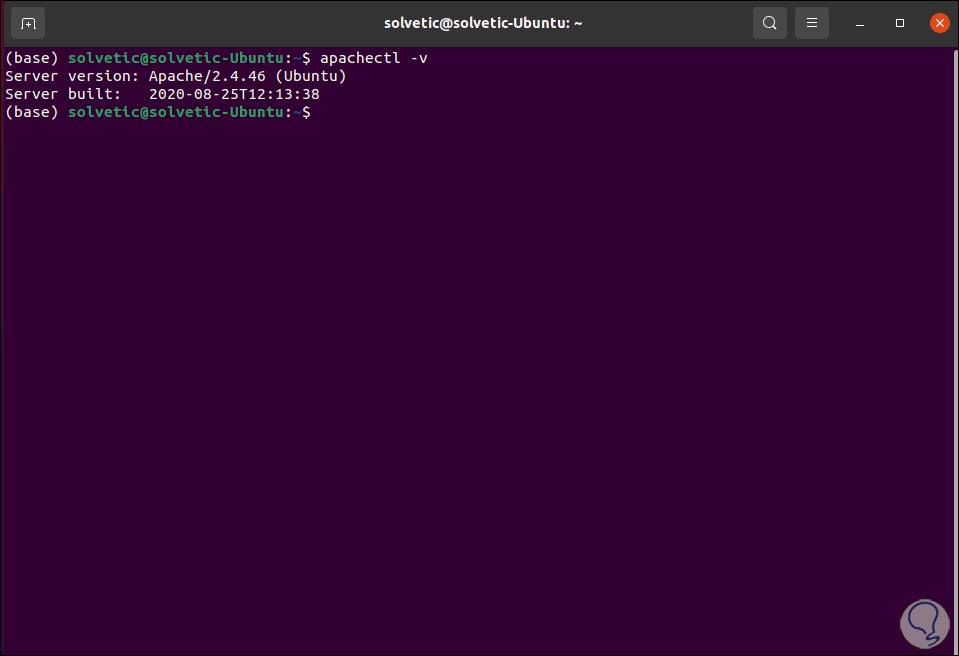Maximize the terminal window
Image resolution: width=959 pixels, height=656 pixels.
click(x=900, y=23)
